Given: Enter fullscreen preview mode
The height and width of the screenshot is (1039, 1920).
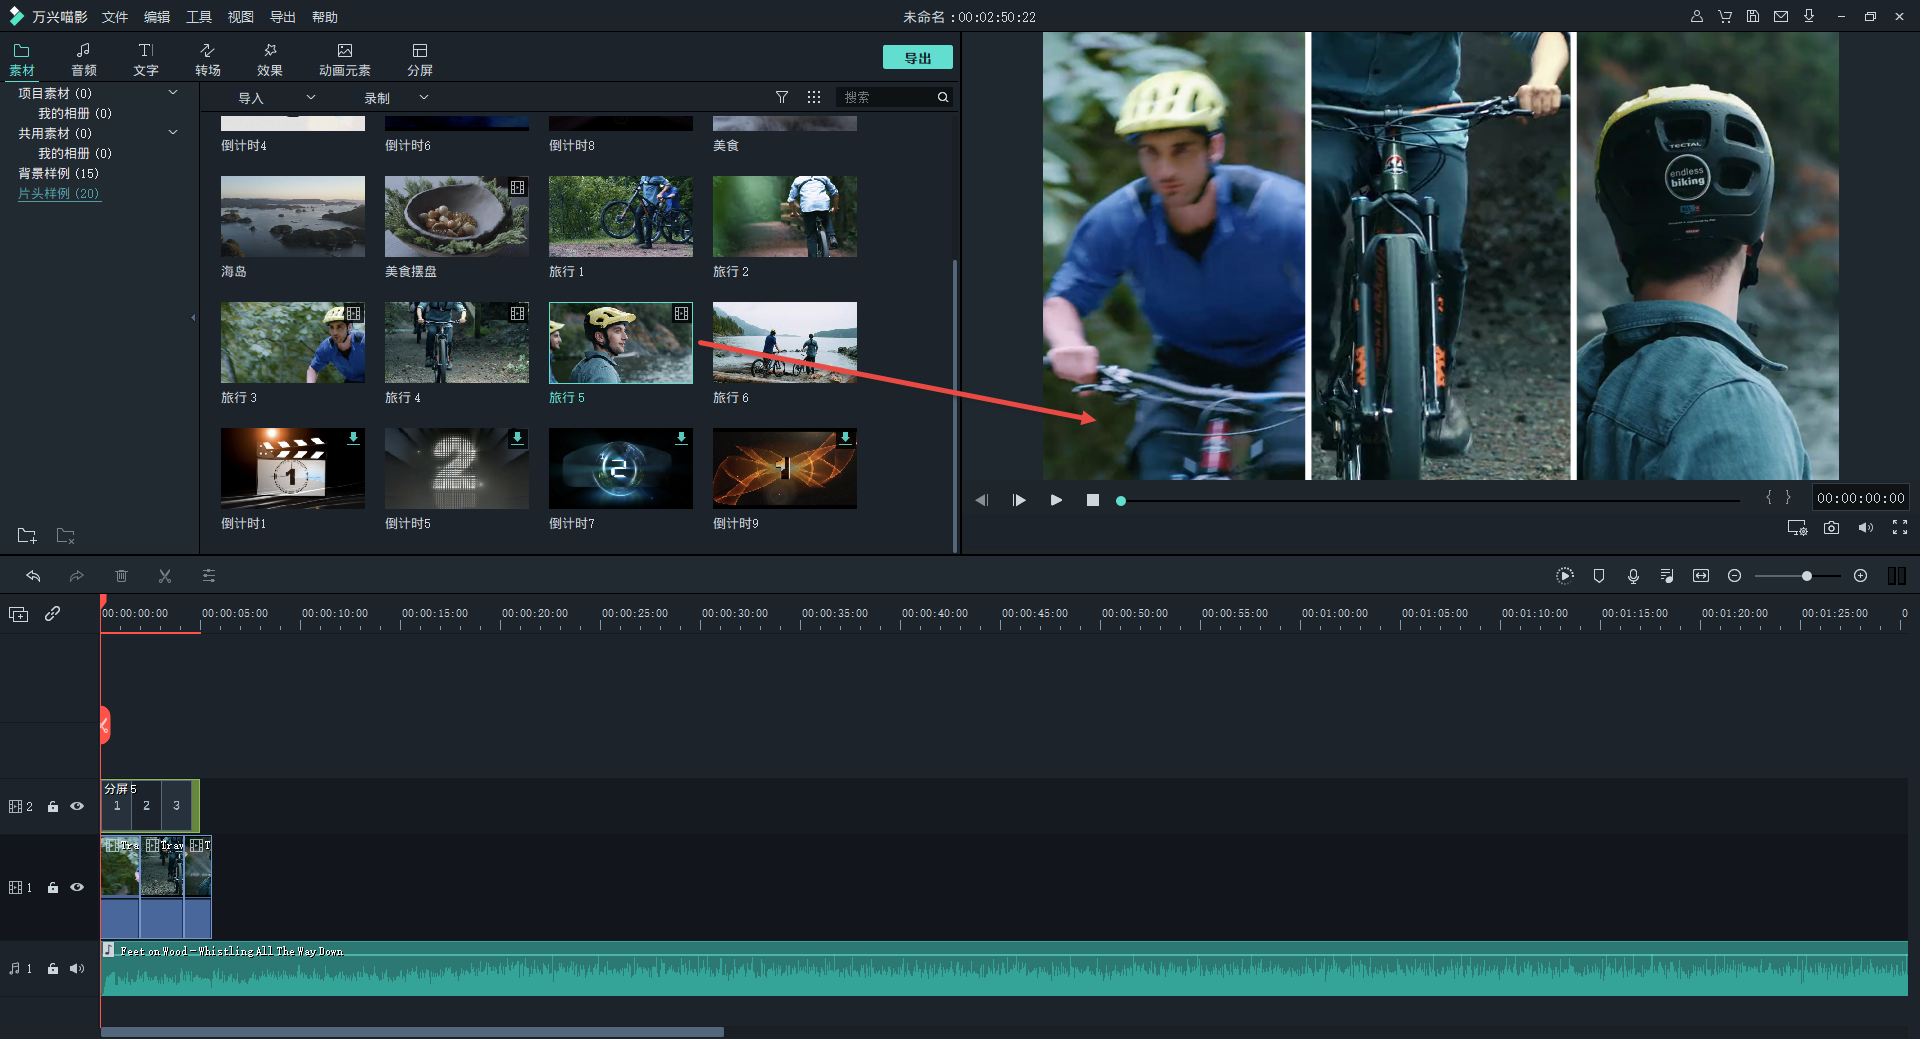Looking at the screenshot, I should click(x=1900, y=528).
